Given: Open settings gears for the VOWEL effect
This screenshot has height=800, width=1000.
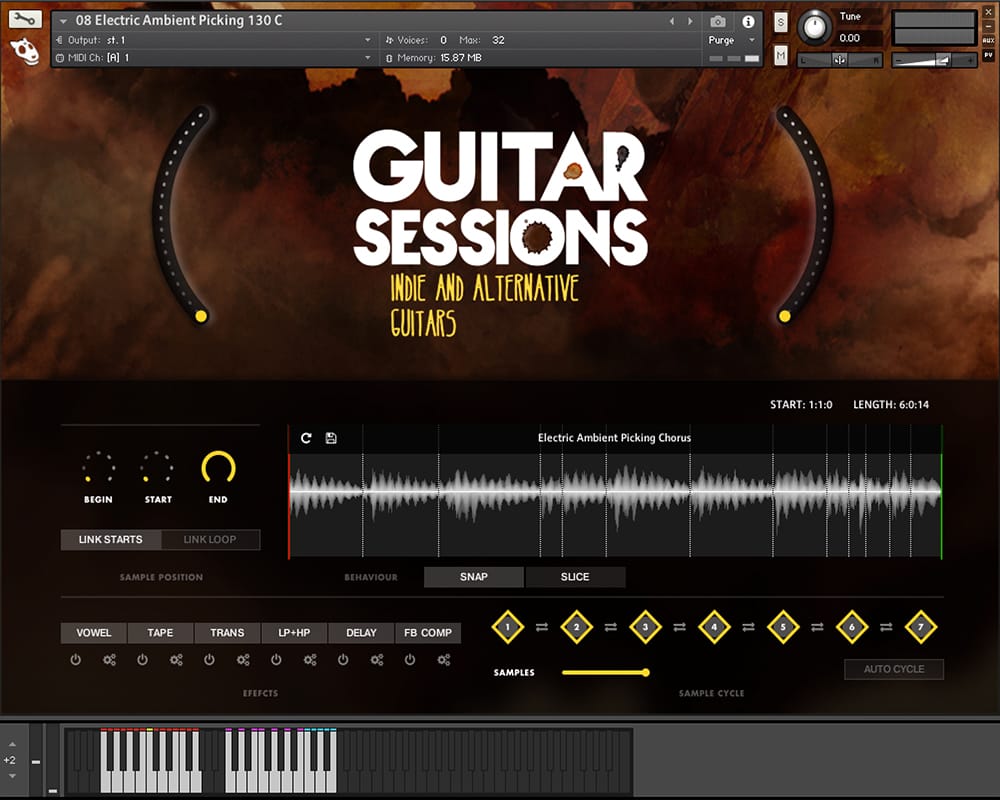Looking at the screenshot, I should 109,660.
